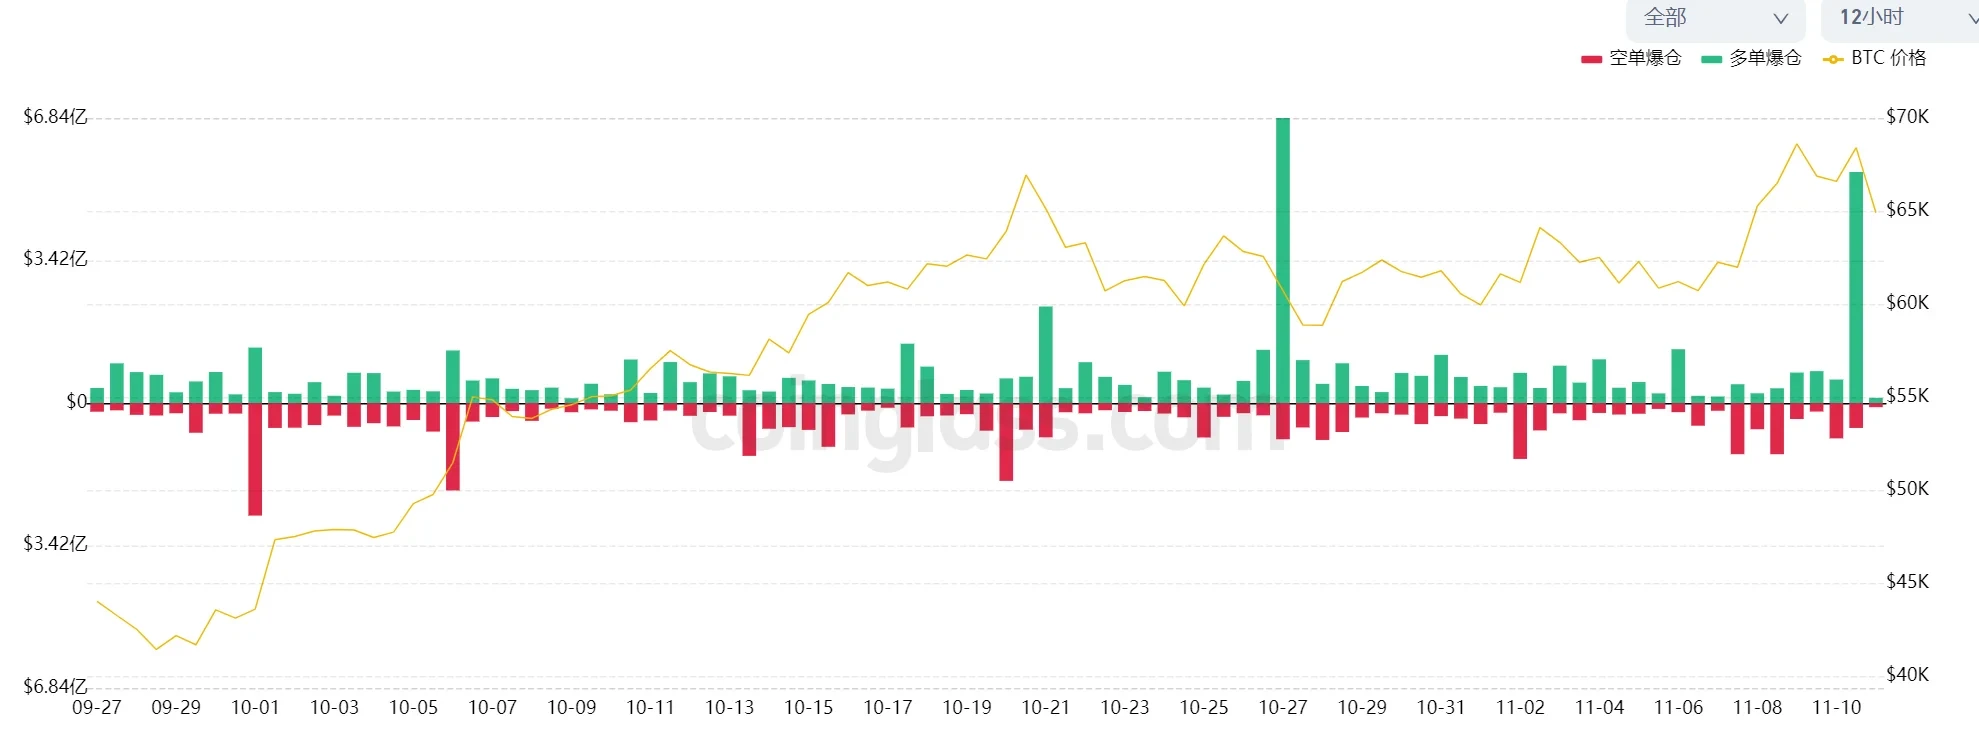This screenshot has width=1979, height=734.
Task: Click the tallest green bar at 10-27
Action: click(1282, 260)
